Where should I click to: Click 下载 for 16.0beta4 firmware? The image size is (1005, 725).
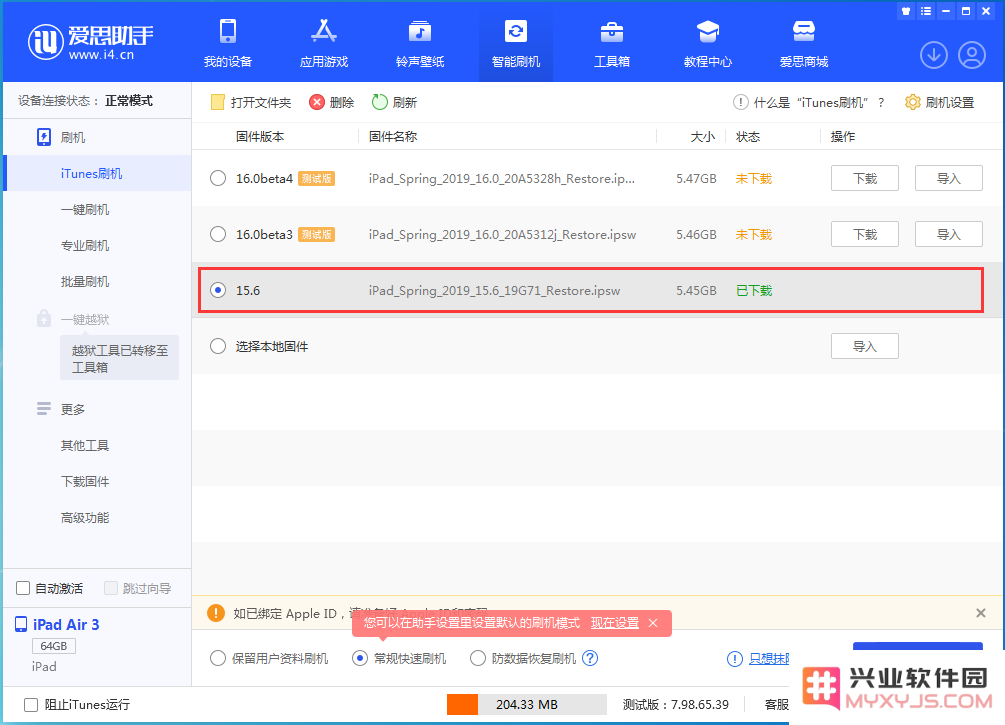tap(865, 178)
